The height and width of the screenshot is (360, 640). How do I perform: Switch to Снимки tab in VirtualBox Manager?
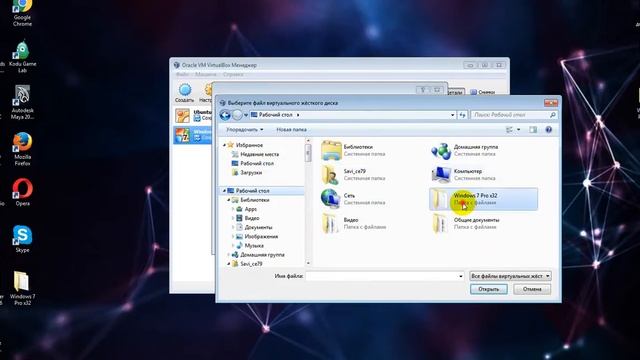(x=483, y=92)
